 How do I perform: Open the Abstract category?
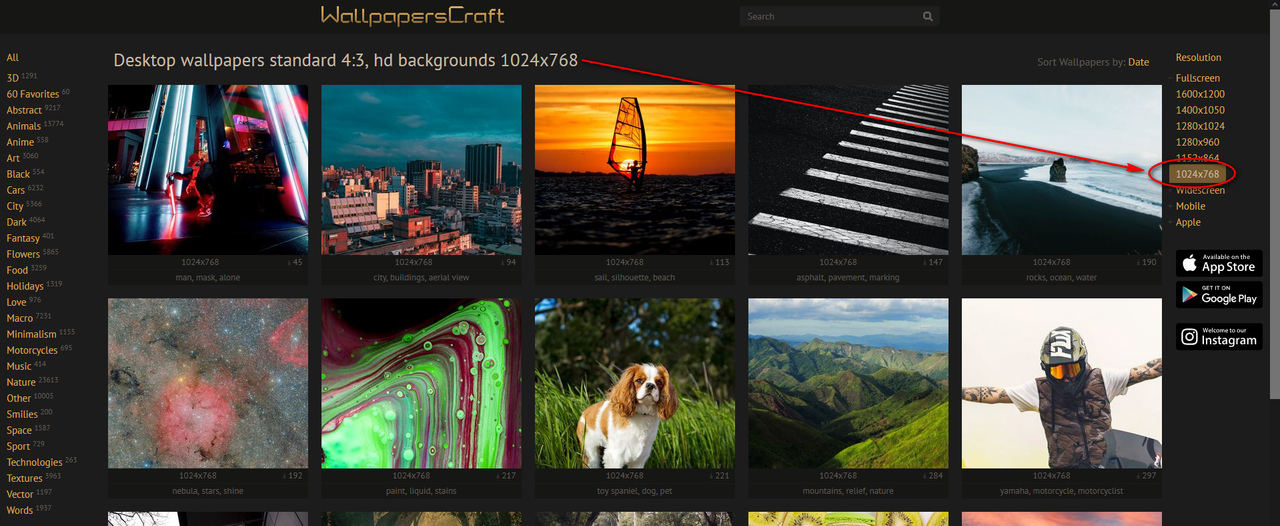coord(24,110)
